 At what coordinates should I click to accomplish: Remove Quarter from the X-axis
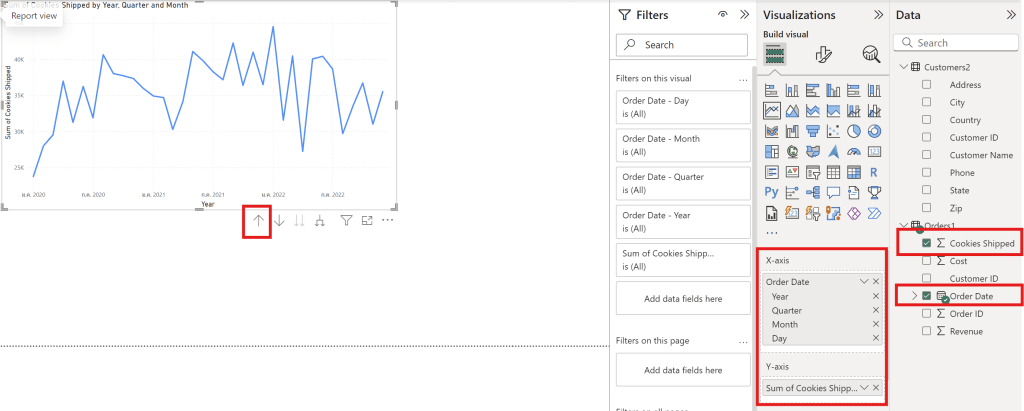coord(876,311)
